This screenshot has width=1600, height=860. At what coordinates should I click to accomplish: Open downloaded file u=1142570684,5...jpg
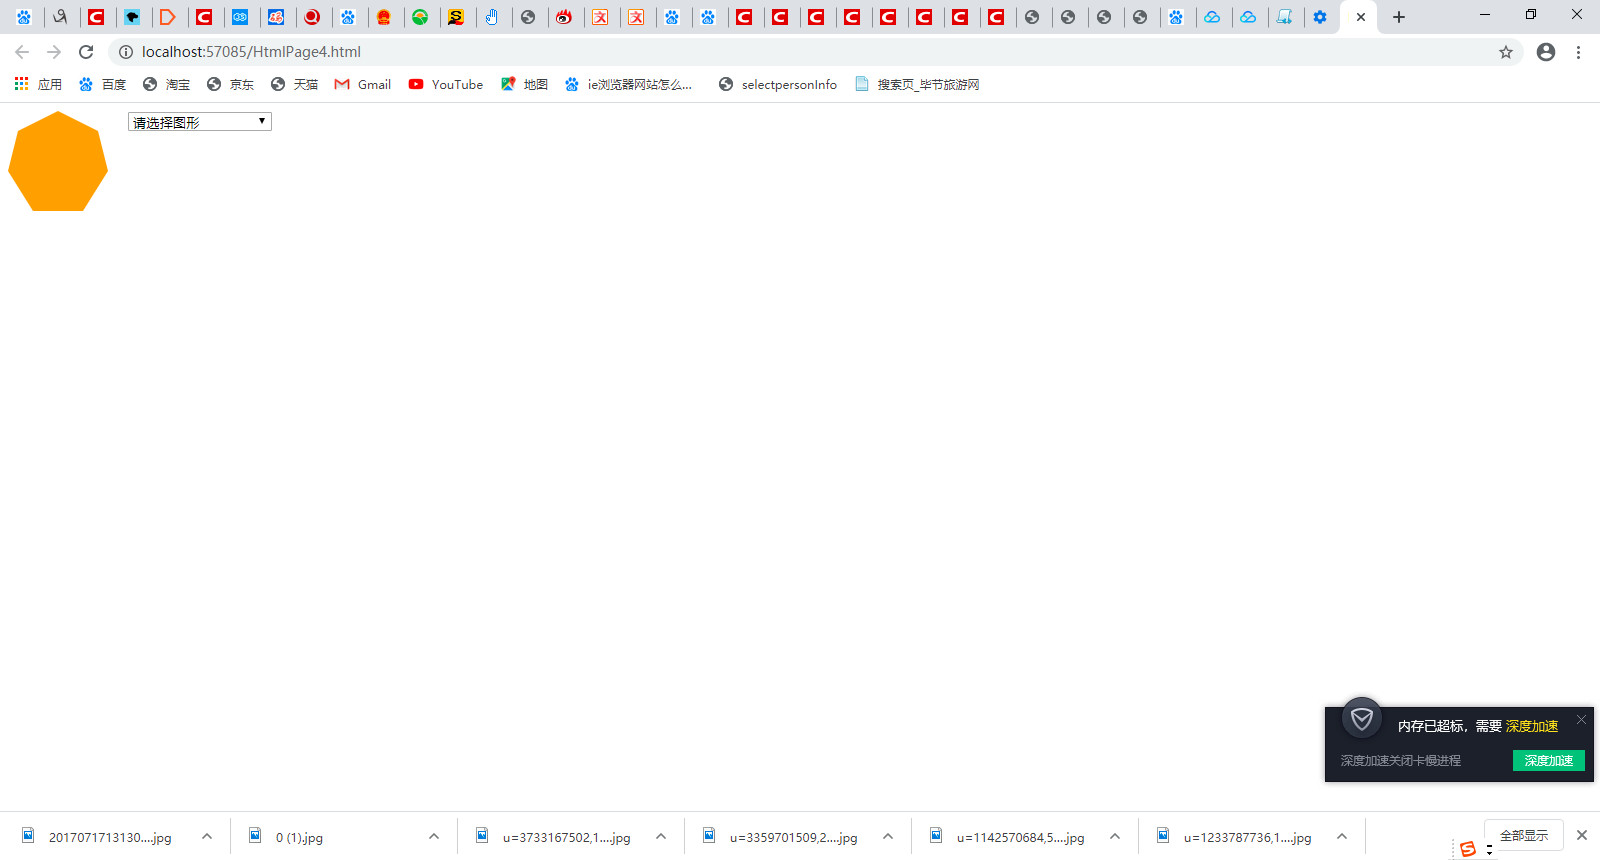pos(1009,837)
